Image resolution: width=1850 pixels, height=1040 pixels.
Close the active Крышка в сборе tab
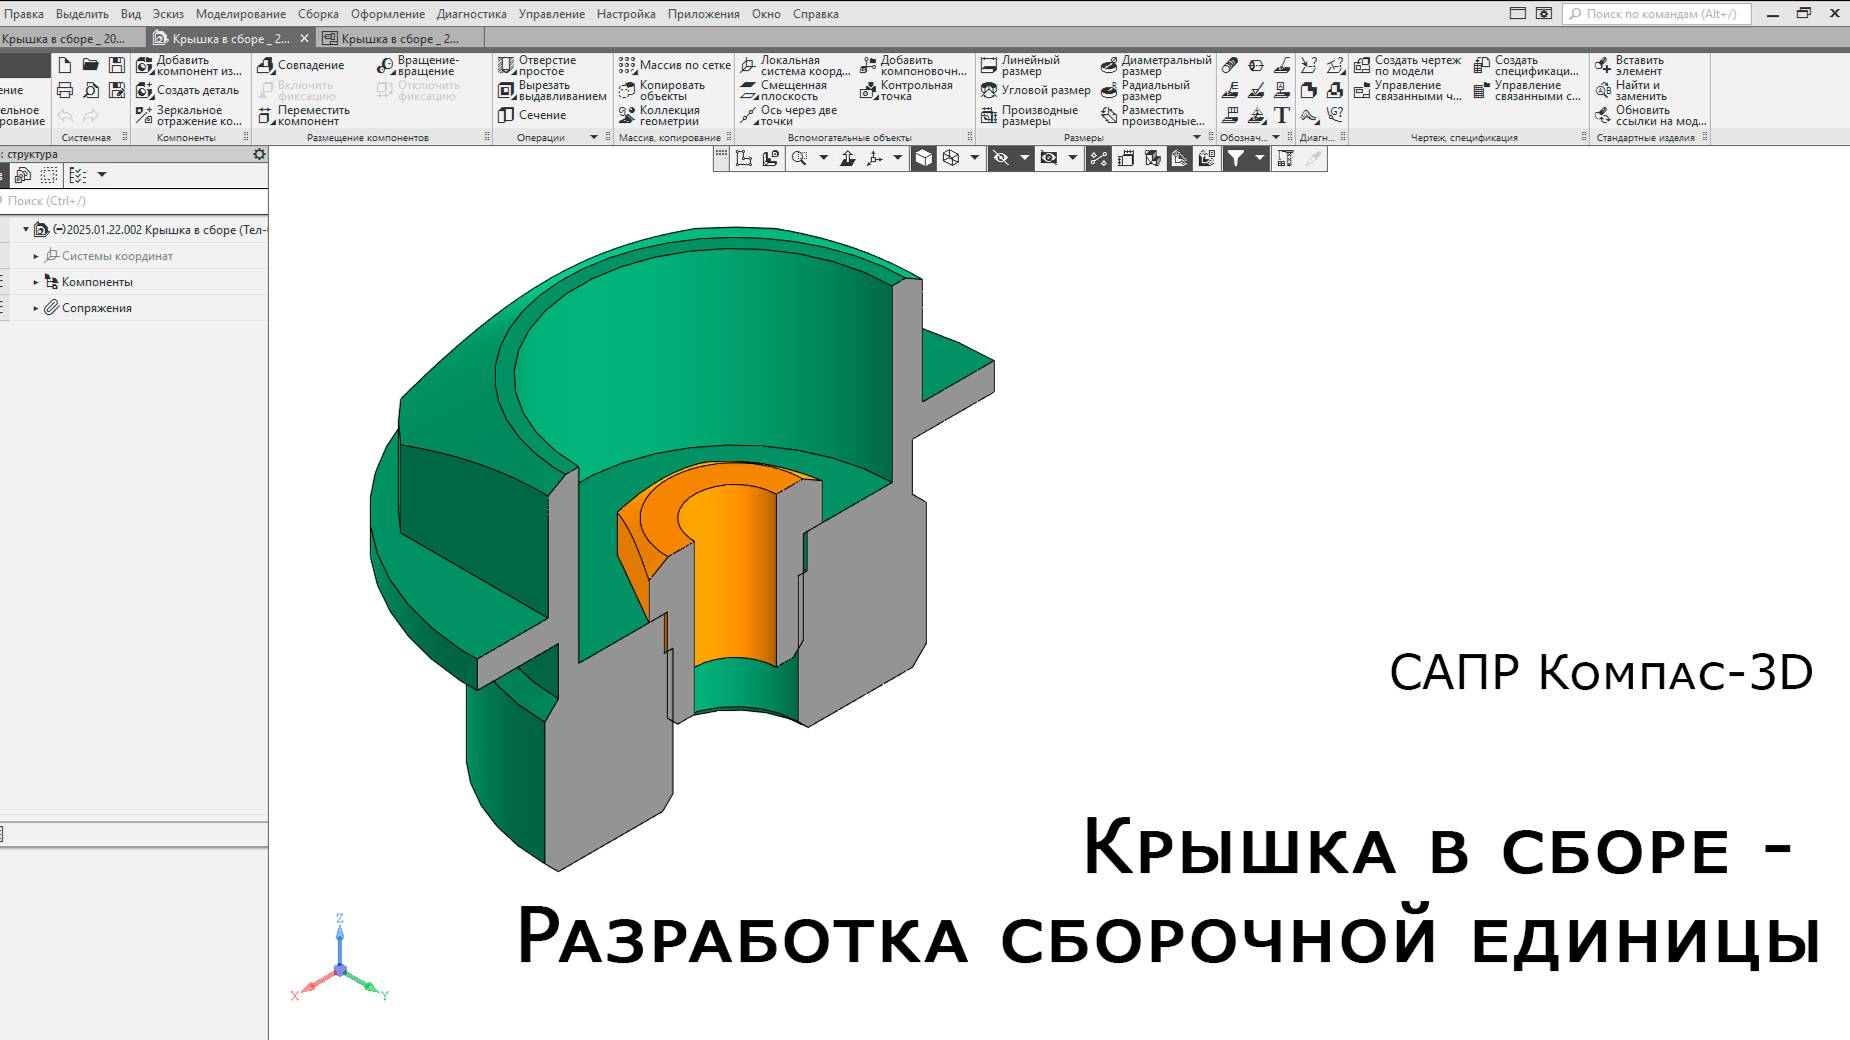(x=304, y=38)
